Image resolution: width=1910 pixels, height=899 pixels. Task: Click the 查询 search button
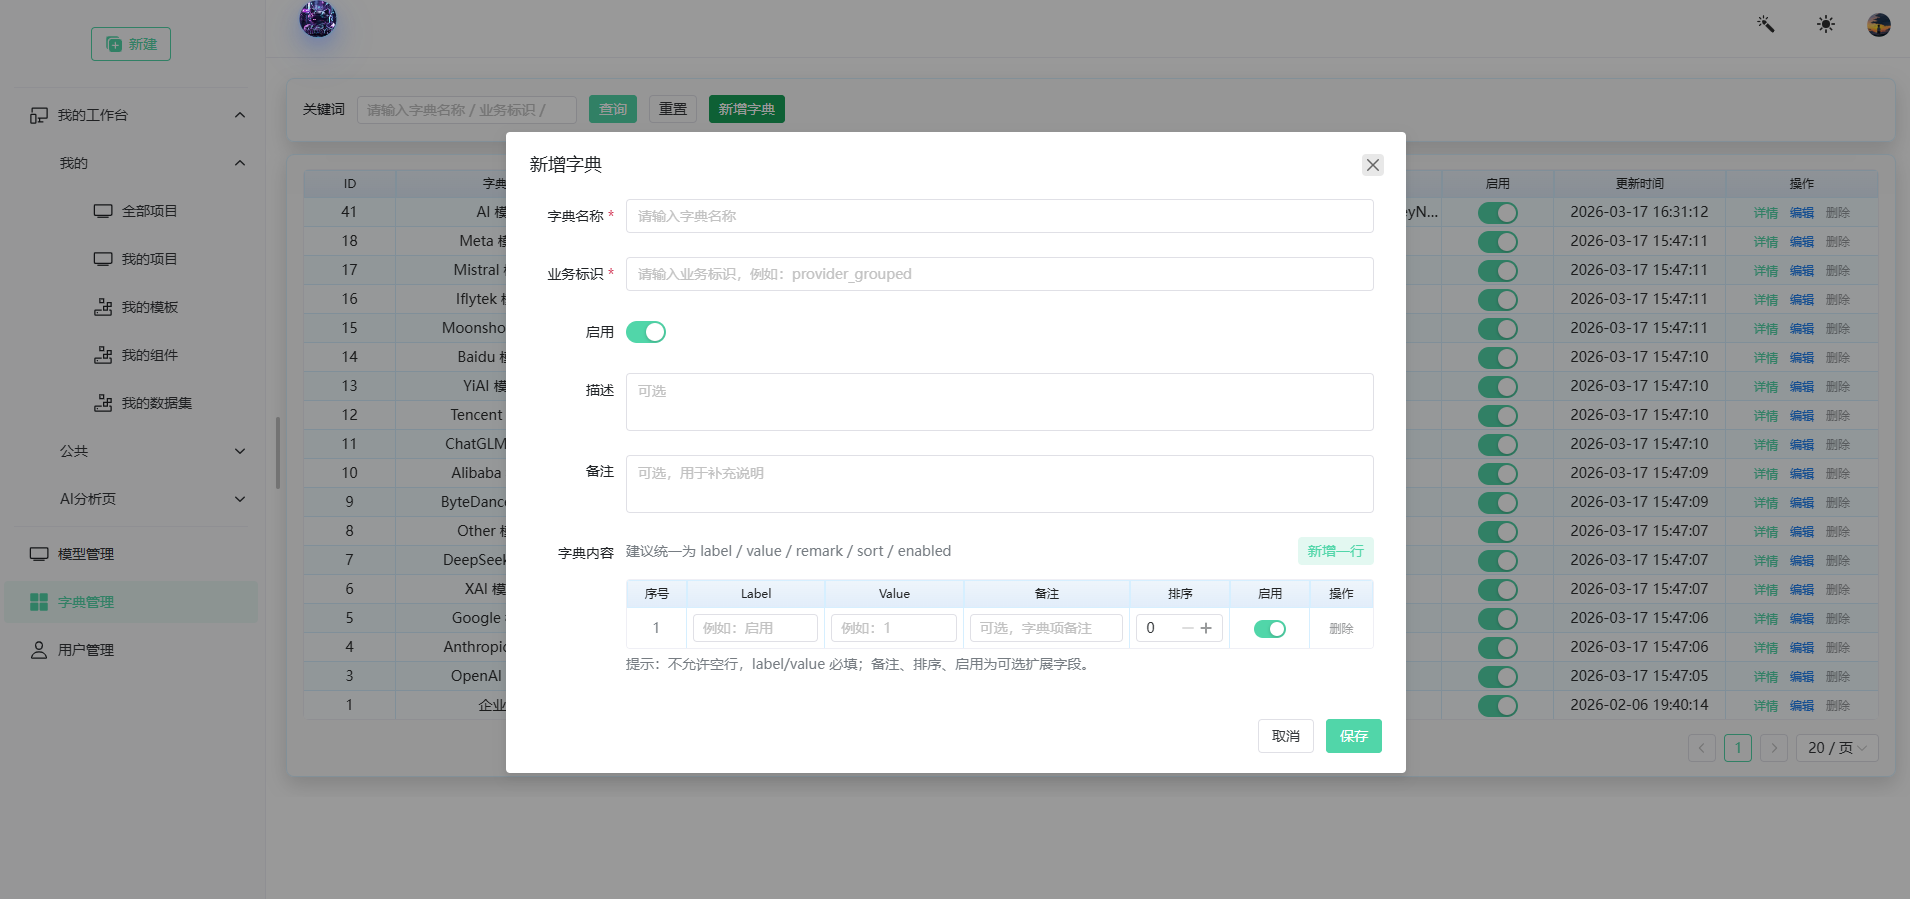point(613,109)
